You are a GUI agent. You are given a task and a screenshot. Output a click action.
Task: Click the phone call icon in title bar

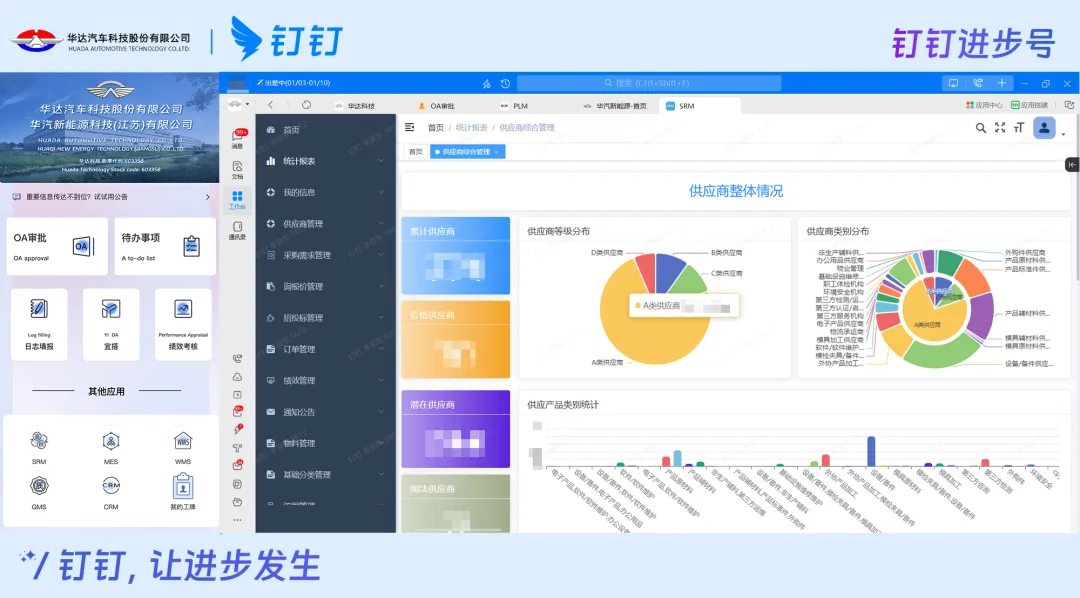(x=978, y=83)
